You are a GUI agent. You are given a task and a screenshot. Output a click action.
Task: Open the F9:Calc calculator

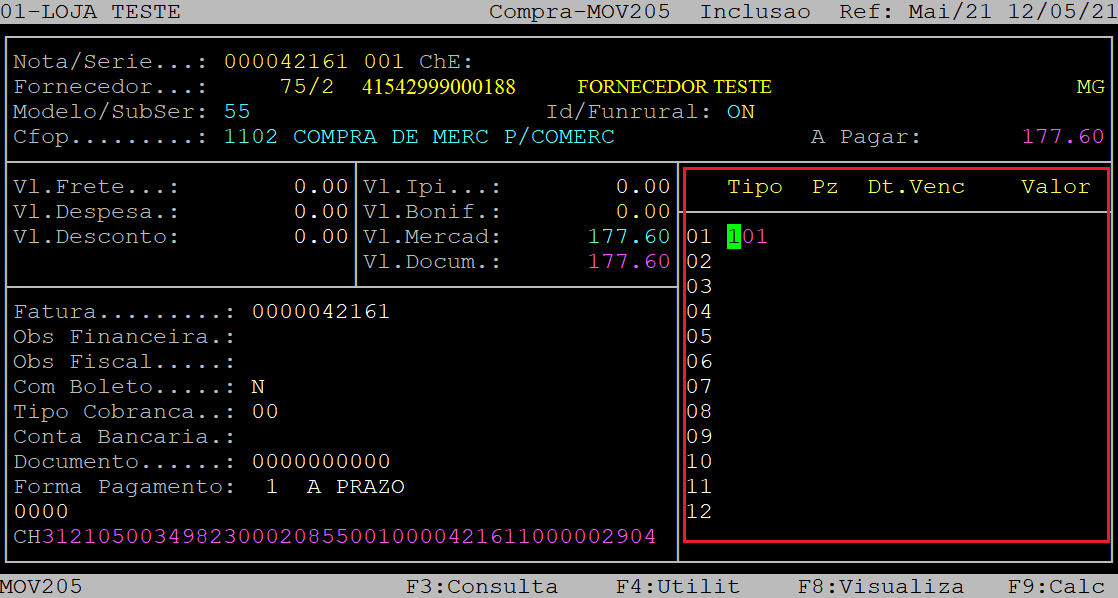click(x=1056, y=587)
